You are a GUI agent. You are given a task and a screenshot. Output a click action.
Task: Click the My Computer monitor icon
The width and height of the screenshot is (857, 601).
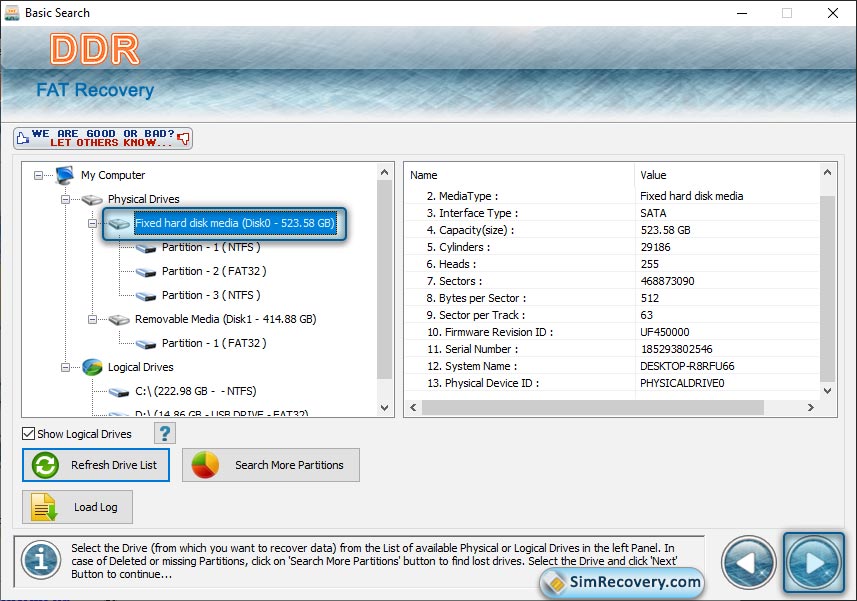tap(64, 175)
